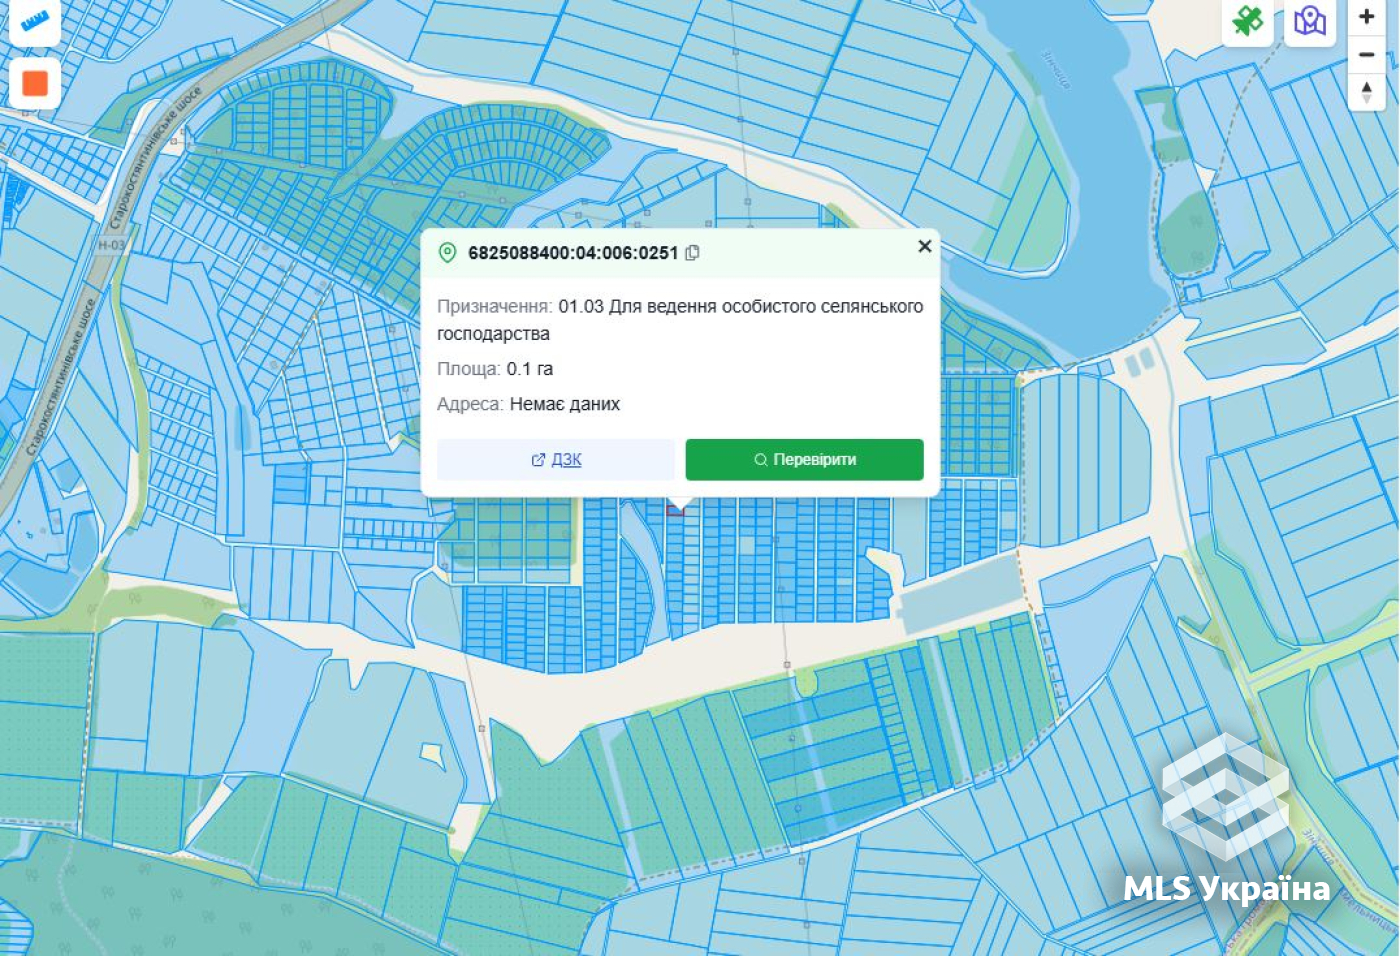Reset map bearing with the compass
Screen dimensions: 1400x956
click(1367, 92)
